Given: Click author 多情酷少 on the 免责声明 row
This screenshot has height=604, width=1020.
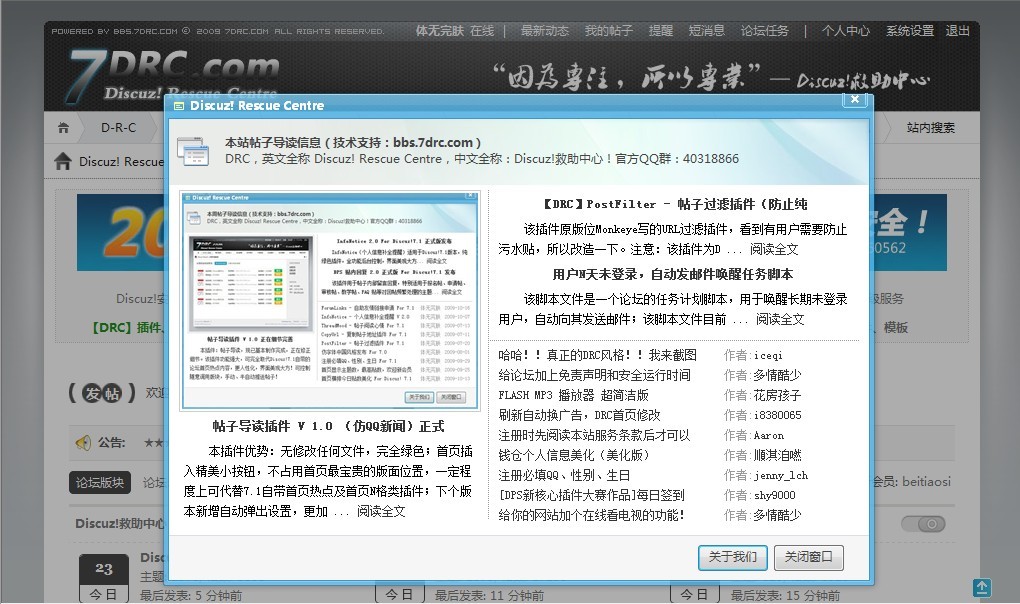Looking at the screenshot, I should 777,375.
